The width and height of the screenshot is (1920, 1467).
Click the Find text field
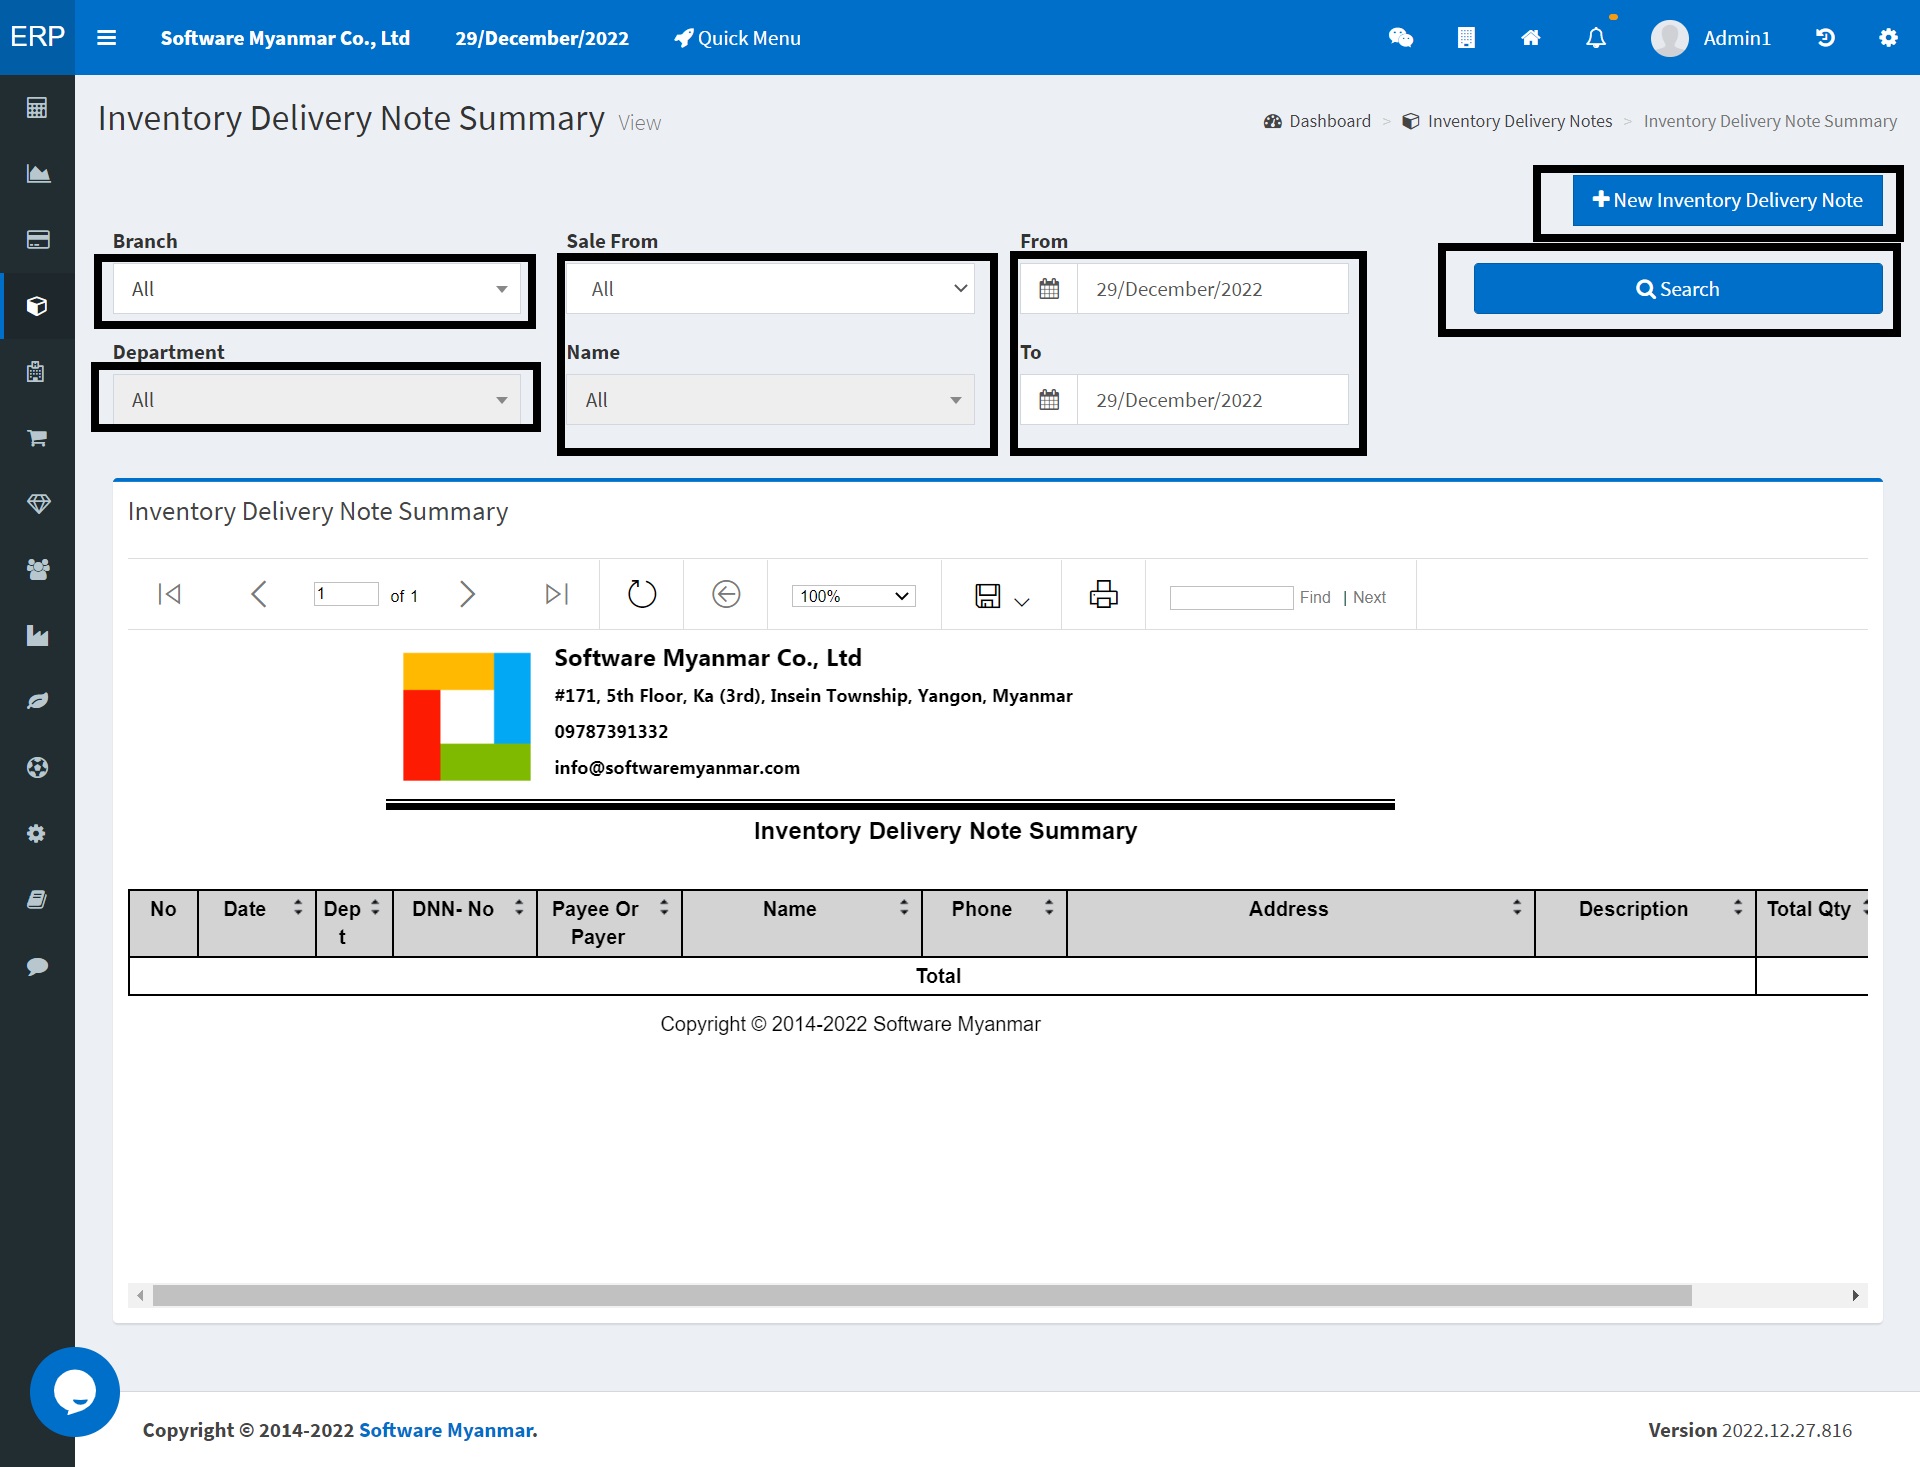coord(1232,597)
